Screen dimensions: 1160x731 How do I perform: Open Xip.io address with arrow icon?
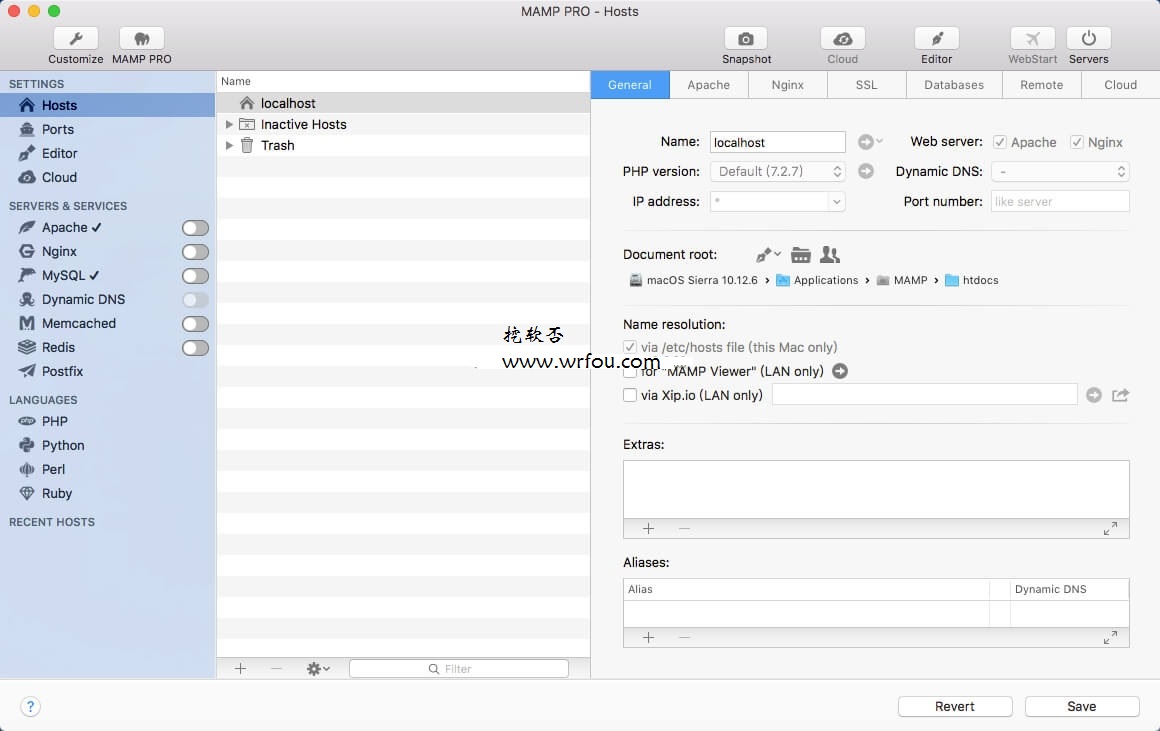point(1093,395)
